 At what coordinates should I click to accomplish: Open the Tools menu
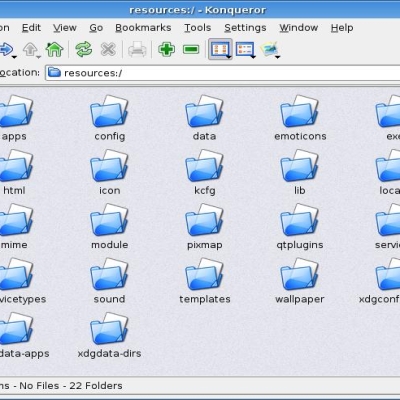coord(198,28)
